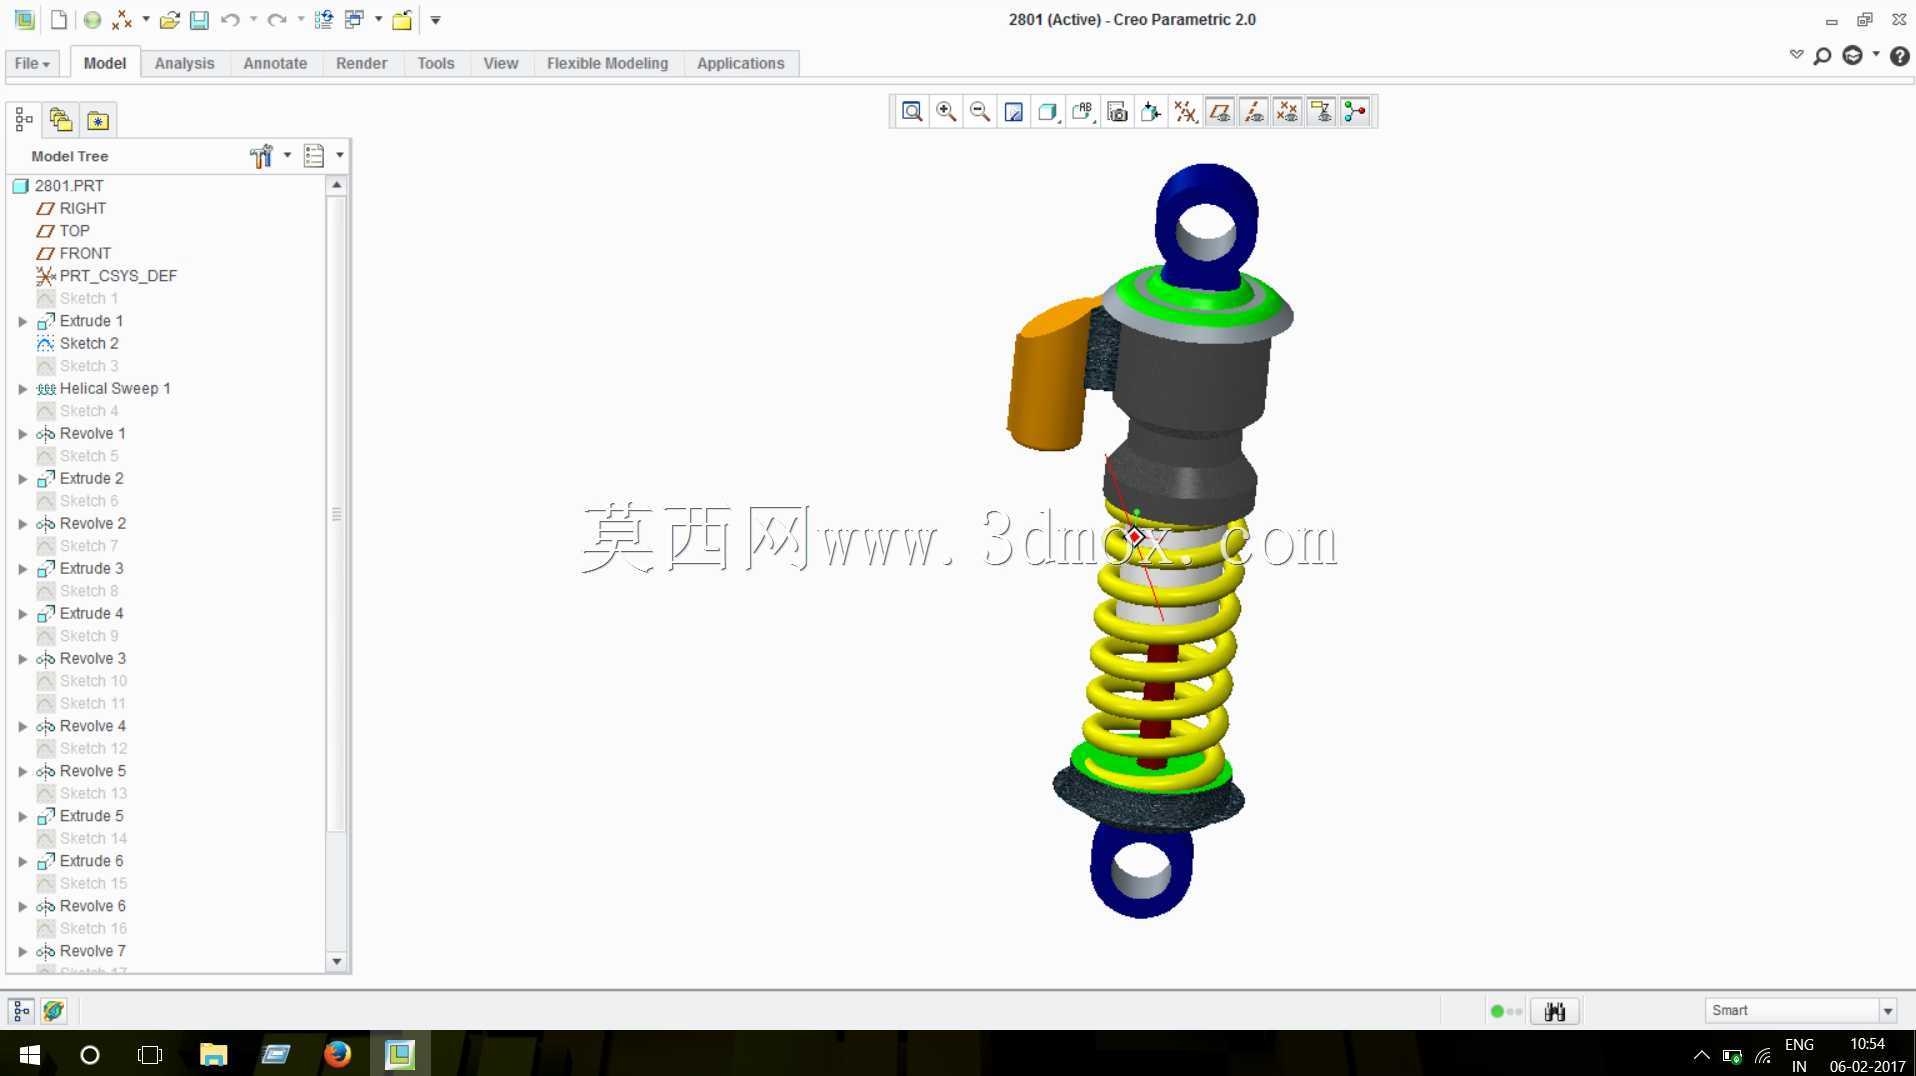Switch to the Model ribbon tab
1916x1076 pixels.
click(105, 63)
